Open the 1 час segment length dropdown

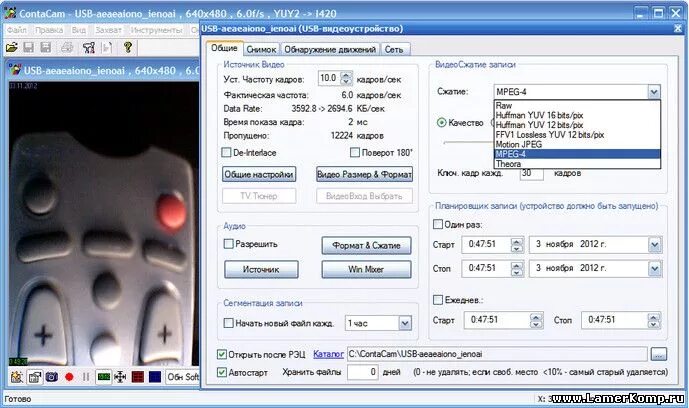405,324
